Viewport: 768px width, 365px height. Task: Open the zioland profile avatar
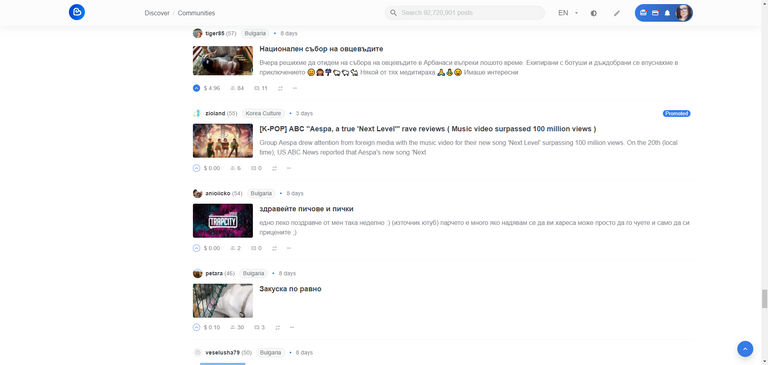[x=197, y=113]
